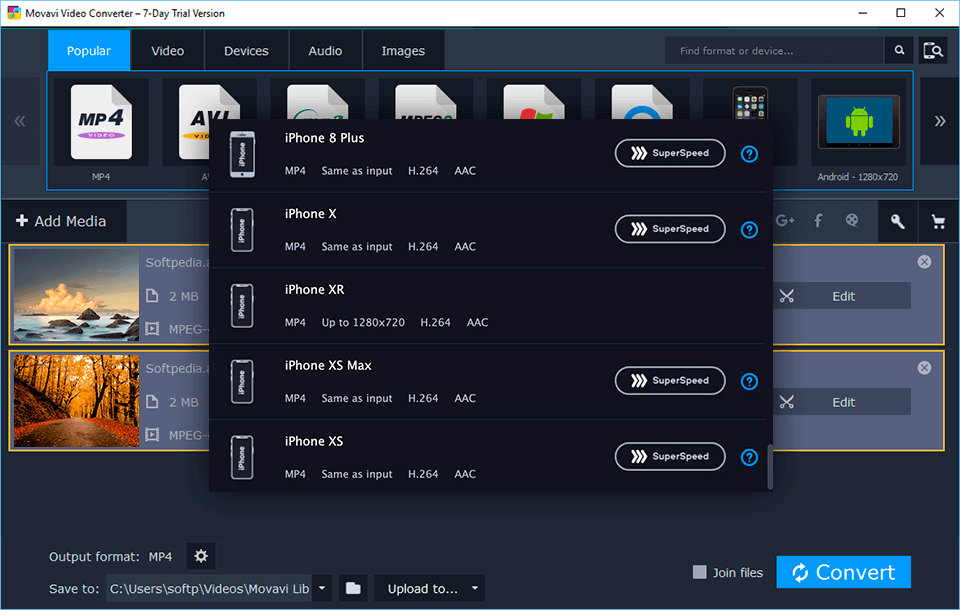Switch to the Devices tab

coord(246,50)
